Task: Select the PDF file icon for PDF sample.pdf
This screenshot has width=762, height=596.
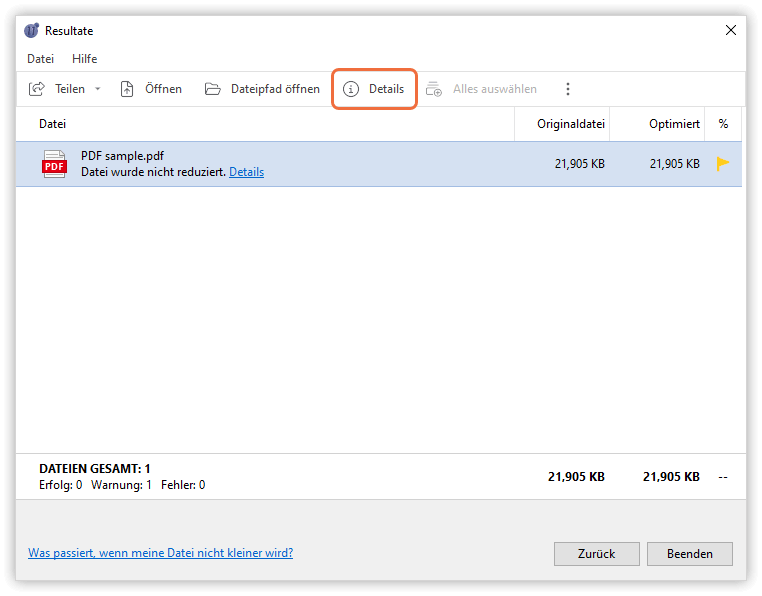Action: [x=54, y=164]
